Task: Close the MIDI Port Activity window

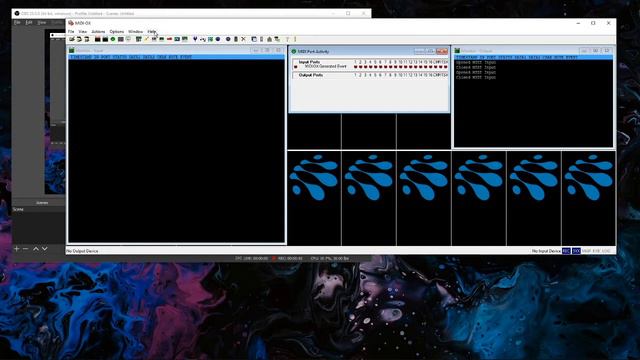Action: (442, 51)
